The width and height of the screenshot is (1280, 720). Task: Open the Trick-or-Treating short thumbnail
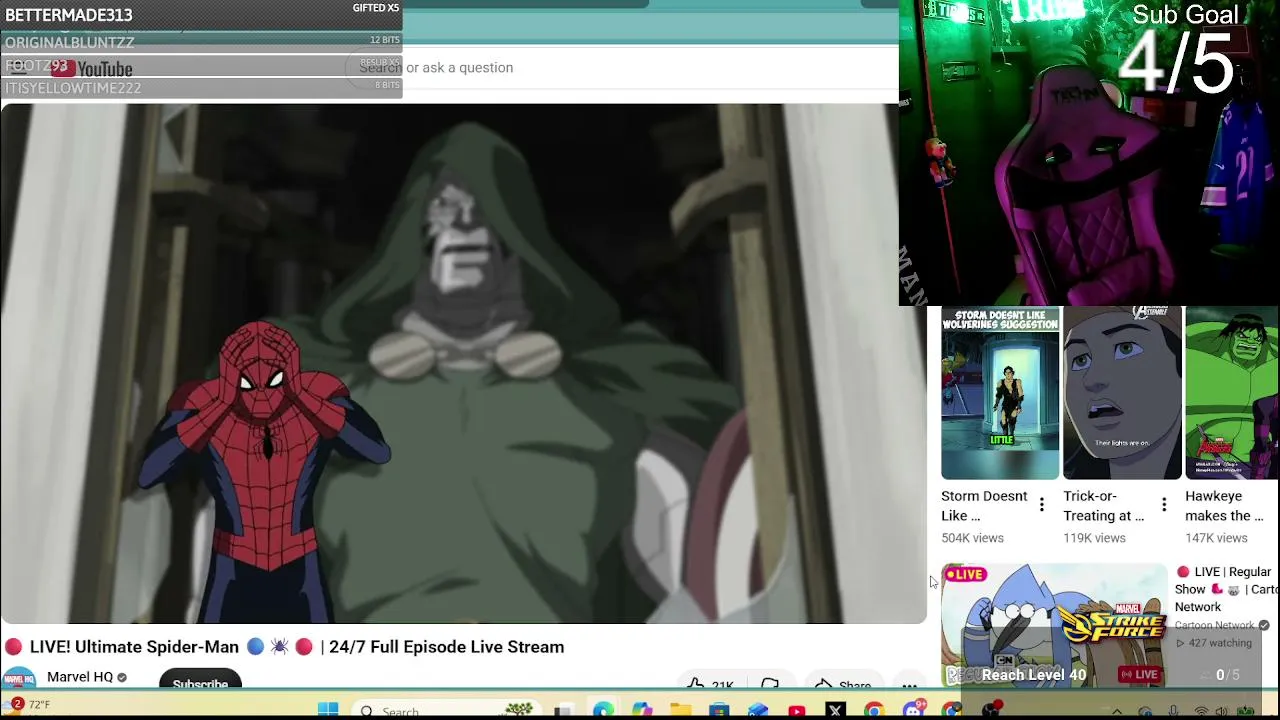[x=1122, y=393]
